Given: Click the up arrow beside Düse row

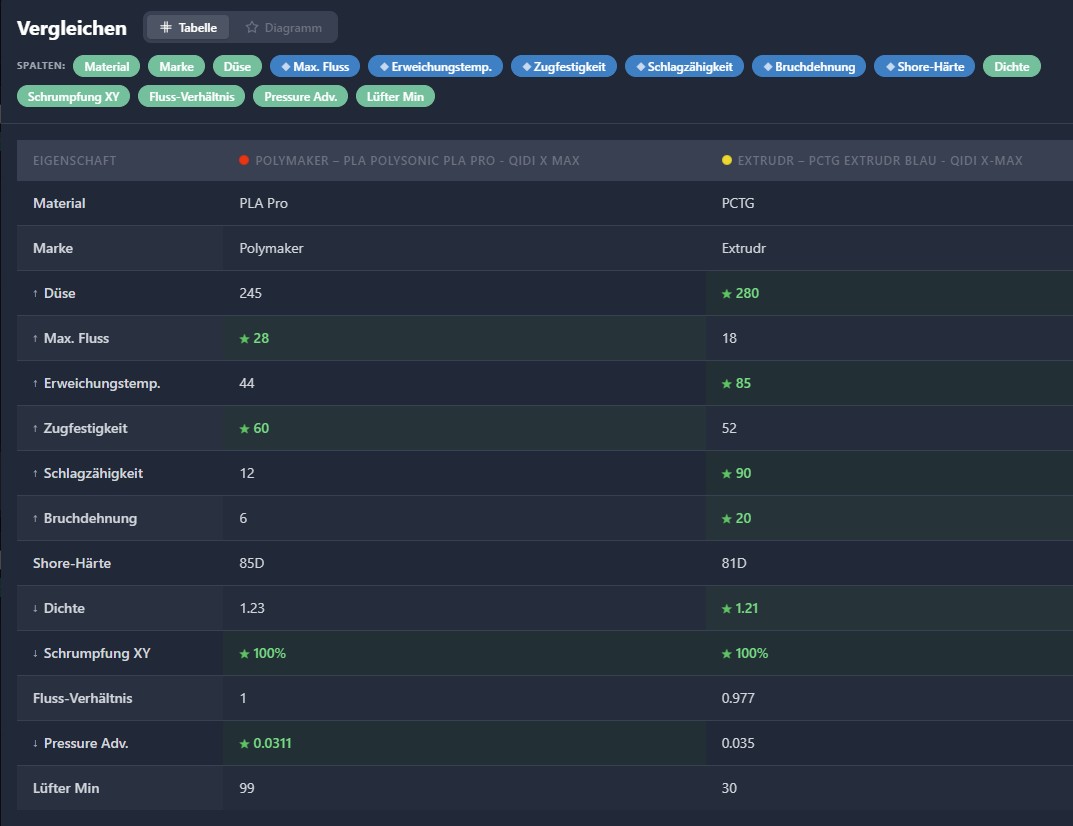Looking at the screenshot, I should [35, 293].
